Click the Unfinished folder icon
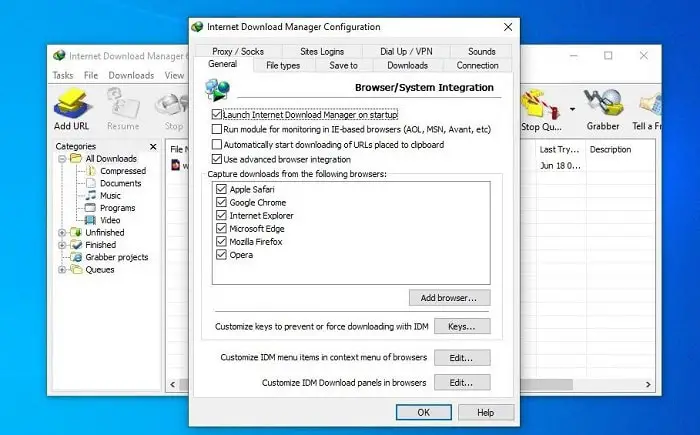 (76, 232)
